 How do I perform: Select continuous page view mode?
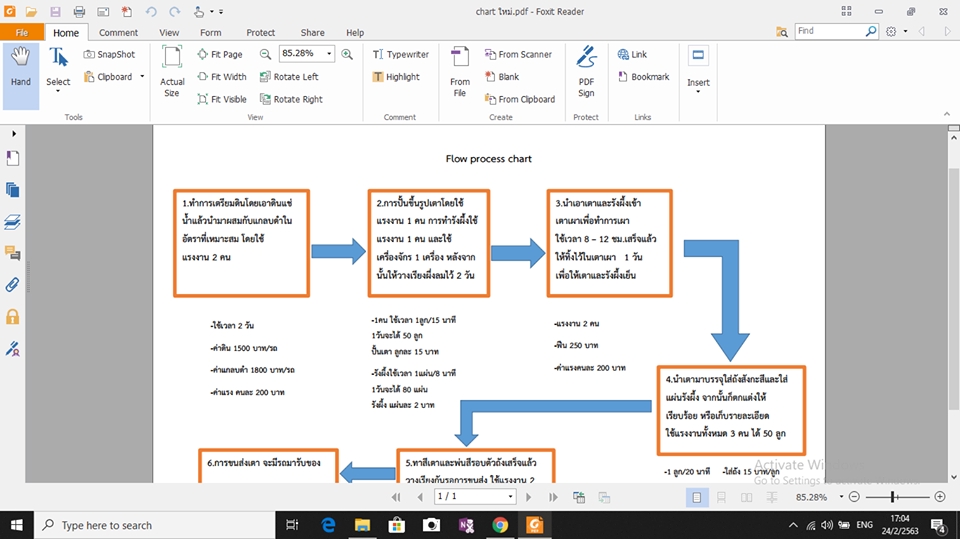click(721, 497)
